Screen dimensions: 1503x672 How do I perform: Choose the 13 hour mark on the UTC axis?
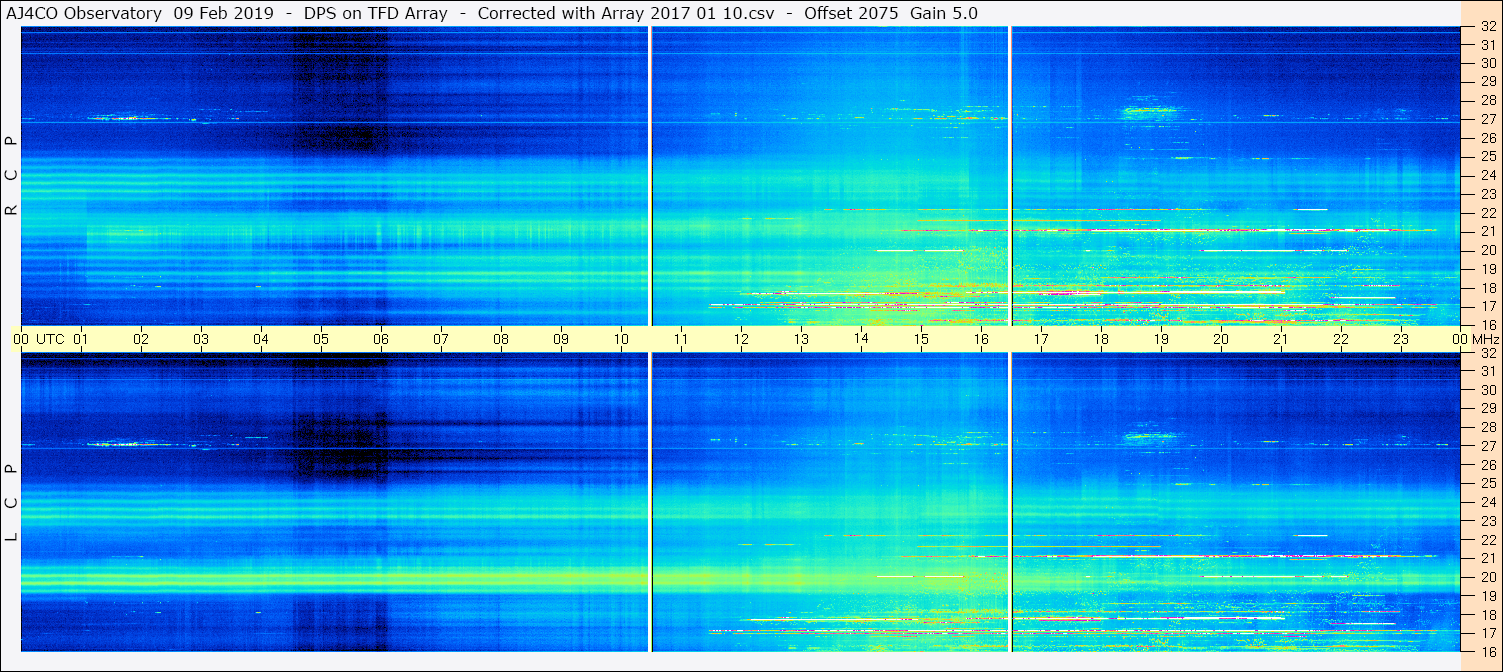(801, 339)
